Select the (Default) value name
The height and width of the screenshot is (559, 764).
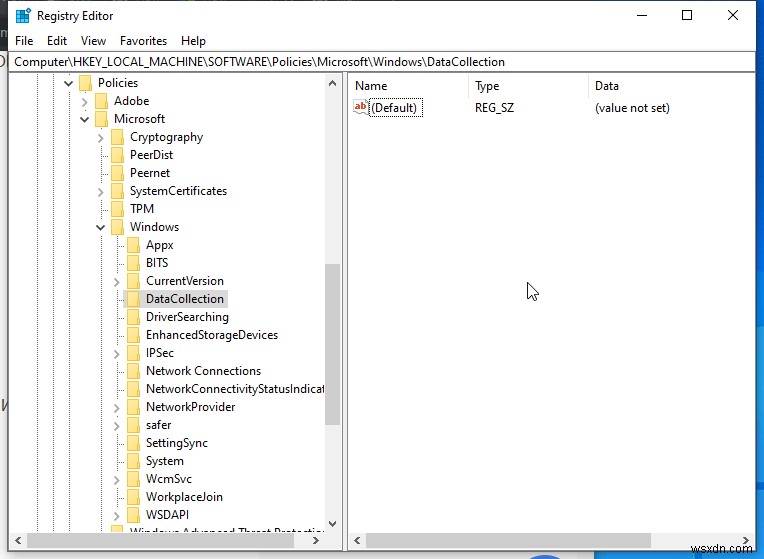[394, 108]
